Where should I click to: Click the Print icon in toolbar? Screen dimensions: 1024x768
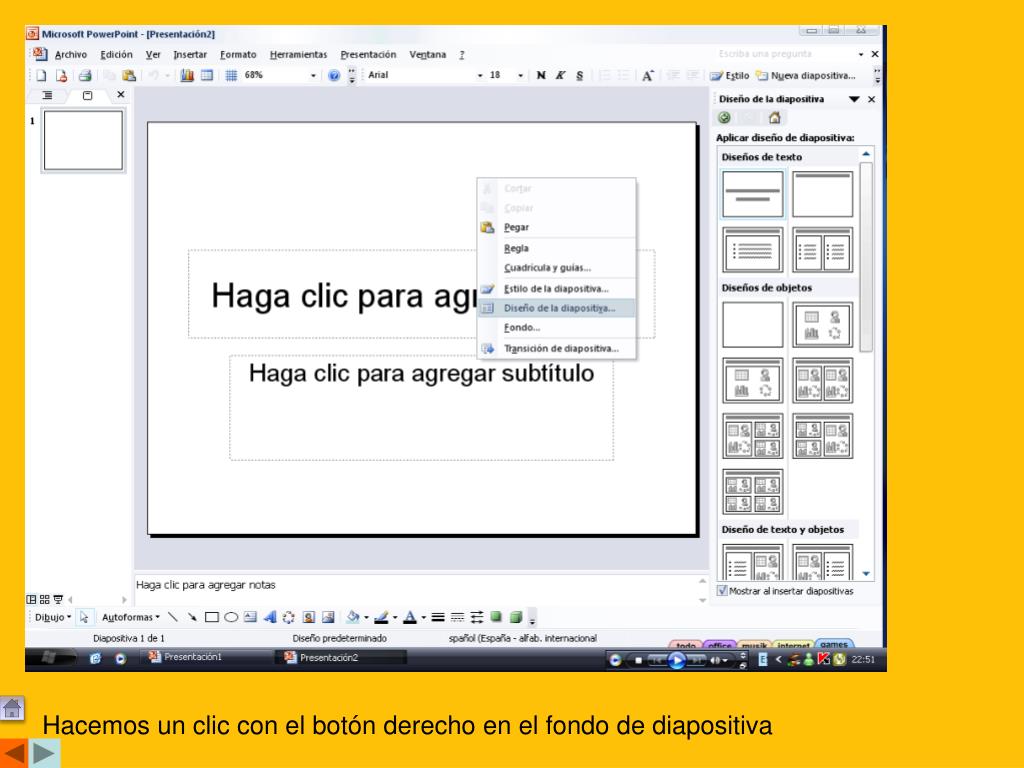point(85,76)
